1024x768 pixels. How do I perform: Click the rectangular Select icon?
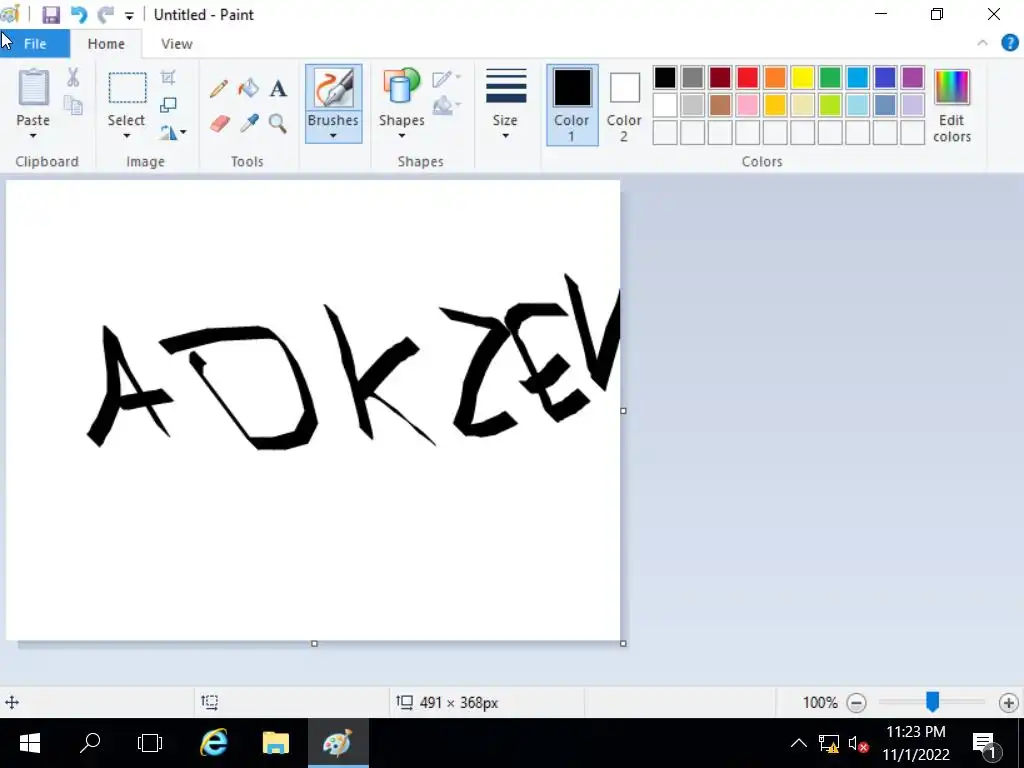point(127,88)
